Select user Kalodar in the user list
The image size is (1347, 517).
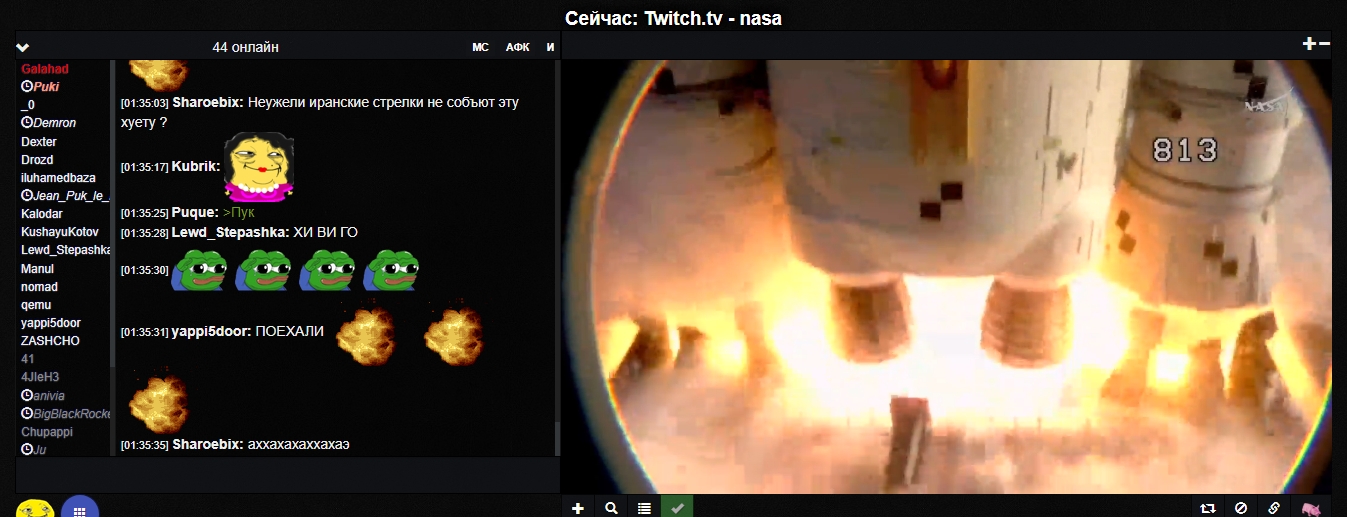pos(42,214)
